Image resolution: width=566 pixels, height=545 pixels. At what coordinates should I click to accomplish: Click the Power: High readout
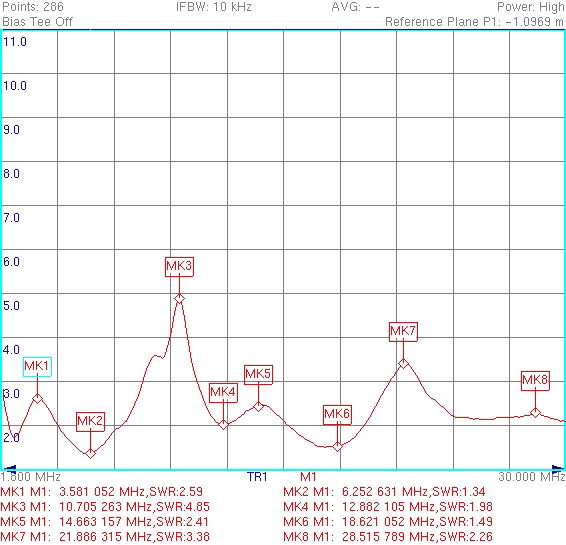530,6
